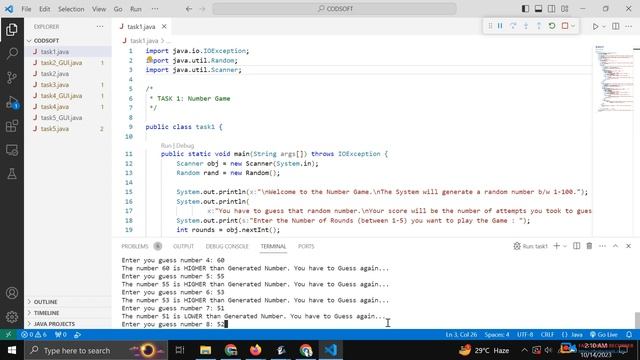Restart the debug session
Screen dimensions: 640x360
(552, 26)
